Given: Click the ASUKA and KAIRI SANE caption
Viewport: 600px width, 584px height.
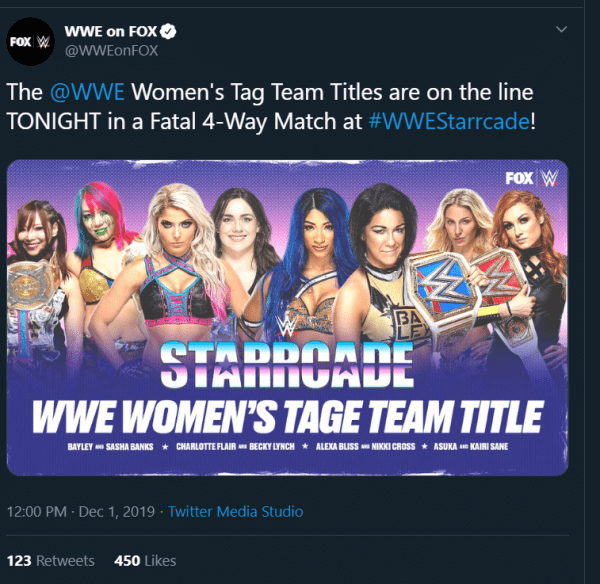Looking at the screenshot, I should [x=471, y=447].
